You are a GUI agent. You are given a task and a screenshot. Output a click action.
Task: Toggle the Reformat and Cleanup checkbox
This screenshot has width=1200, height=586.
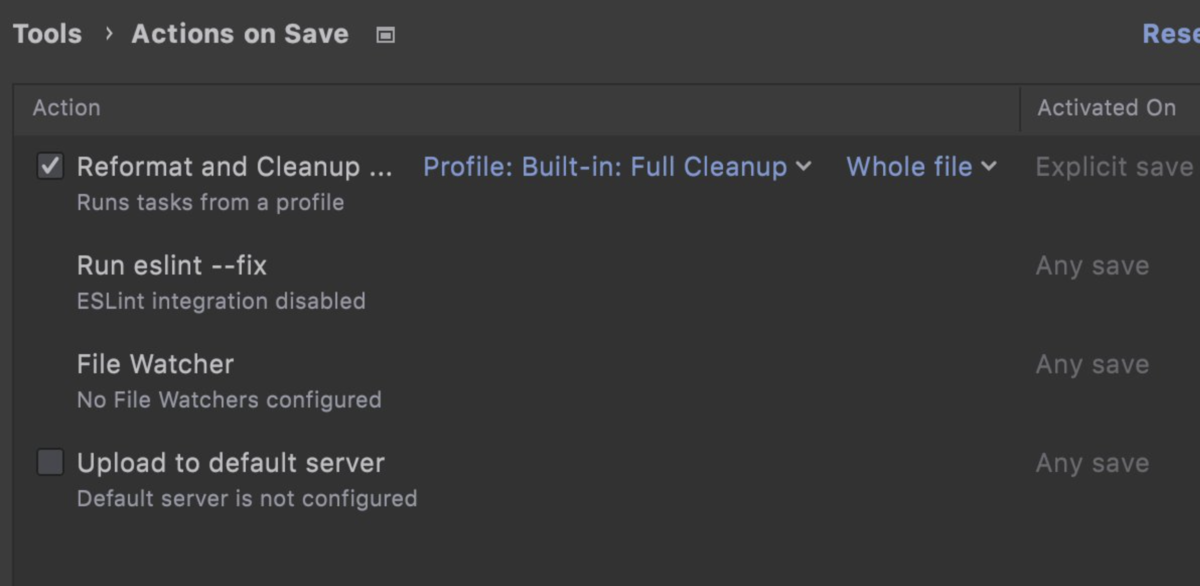pyautogui.click(x=50, y=166)
